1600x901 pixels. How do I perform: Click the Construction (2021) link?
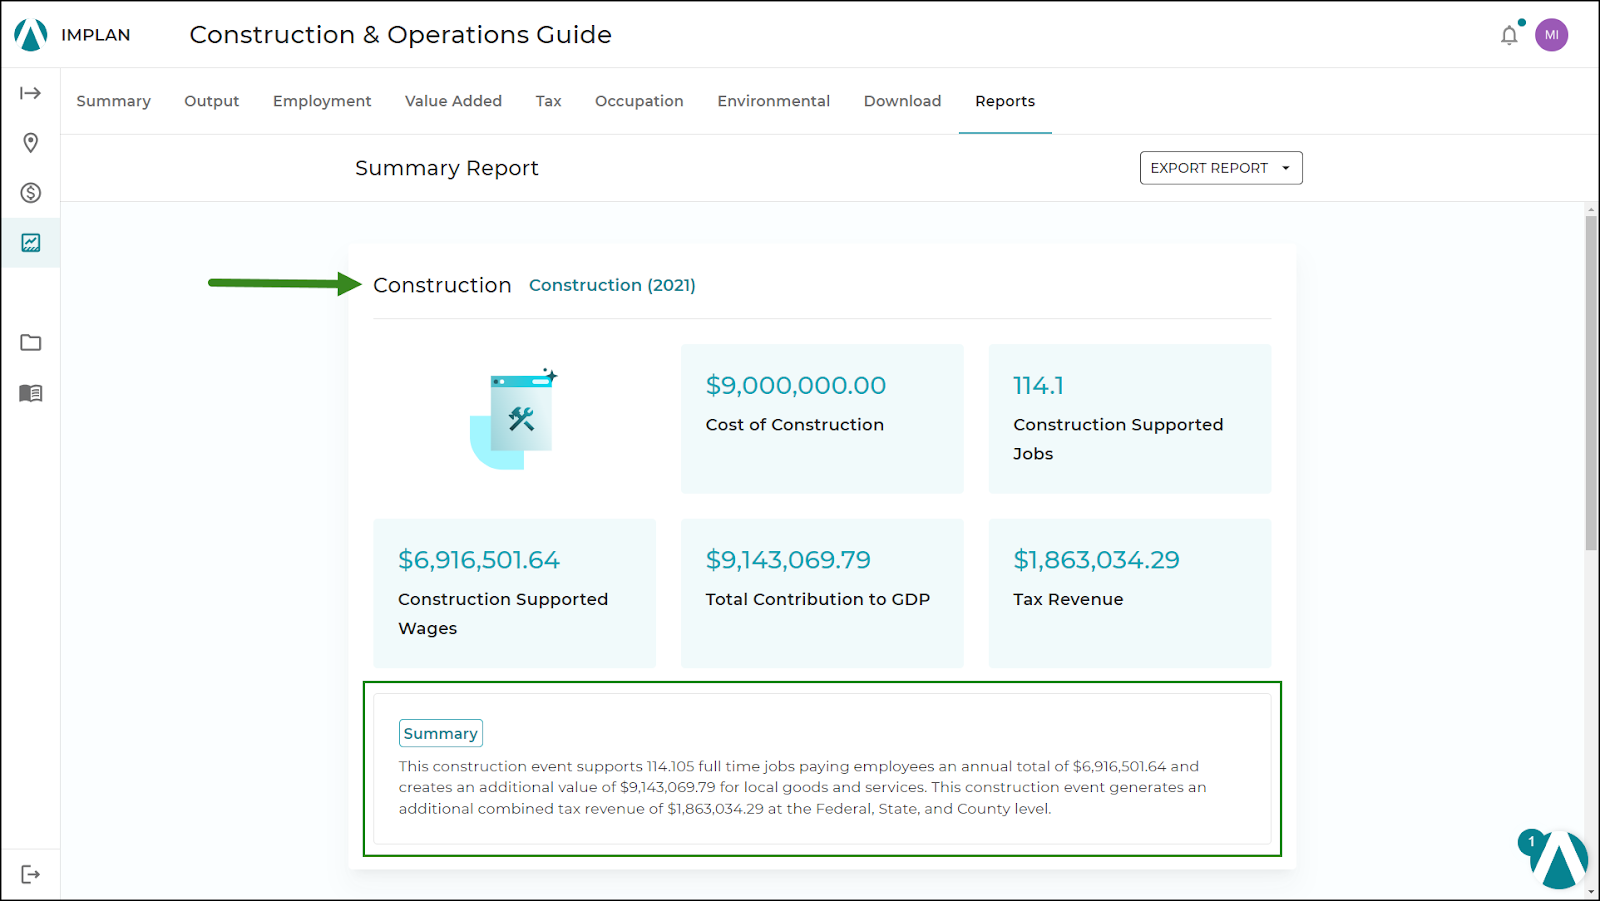(x=612, y=285)
